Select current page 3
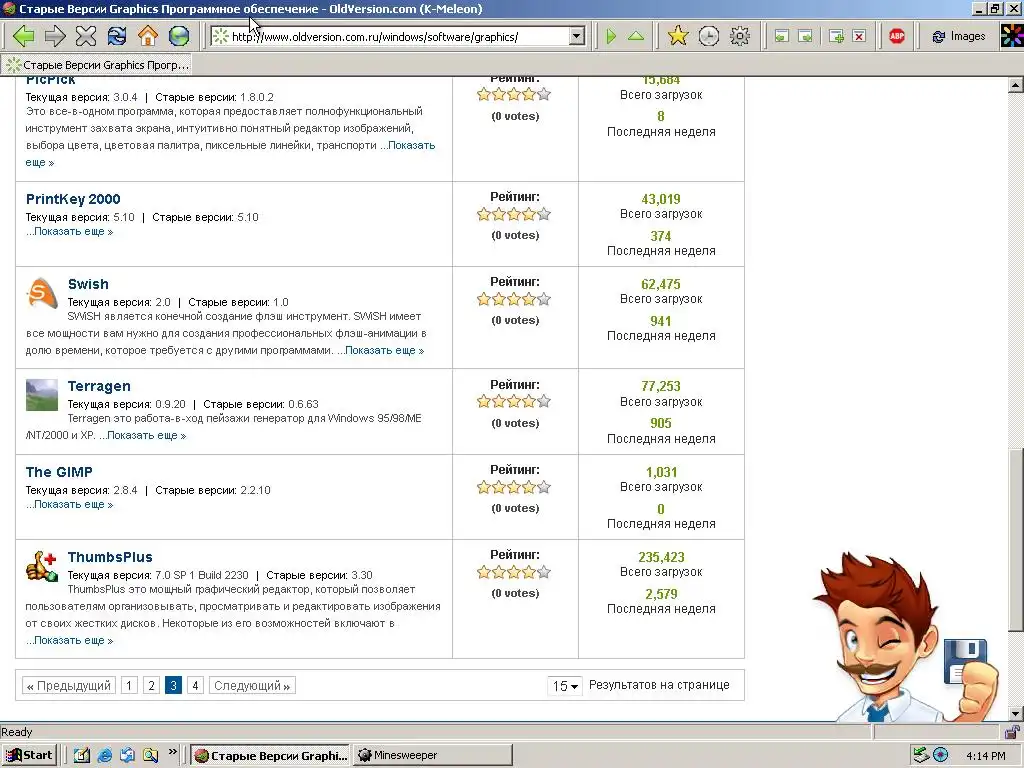 click(x=173, y=686)
